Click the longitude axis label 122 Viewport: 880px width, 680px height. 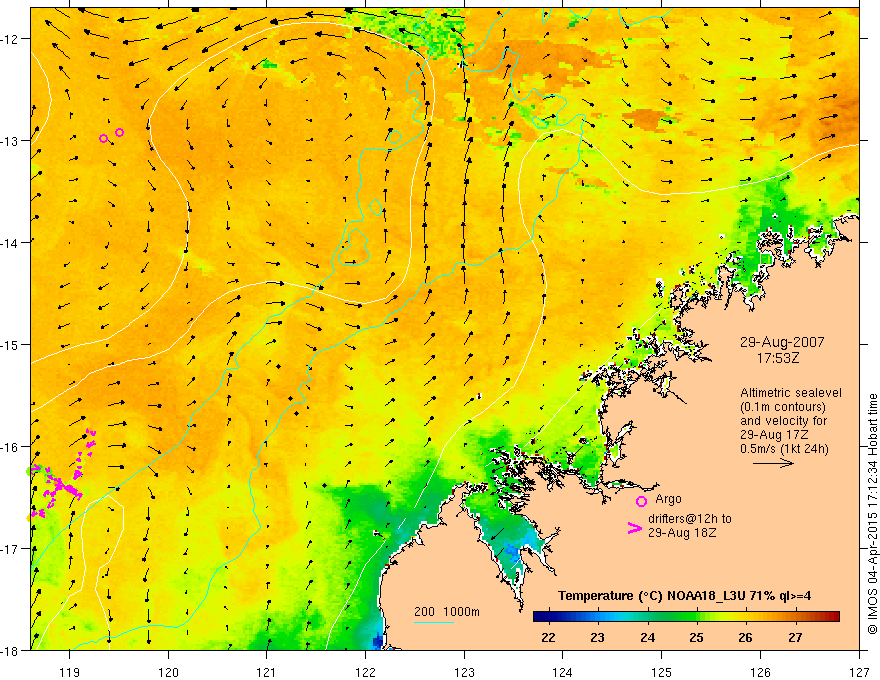[x=365, y=672]
